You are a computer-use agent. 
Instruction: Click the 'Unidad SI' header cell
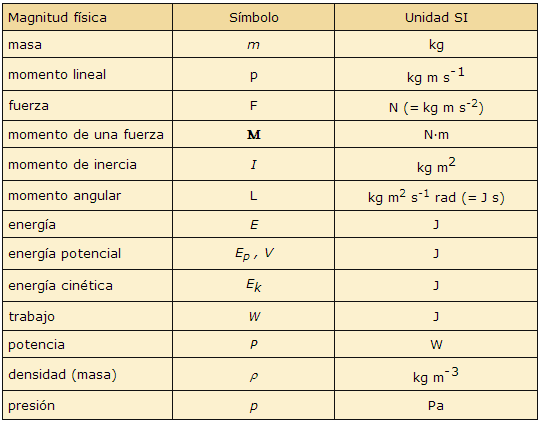pyautogui.click(x=436, y=18)
